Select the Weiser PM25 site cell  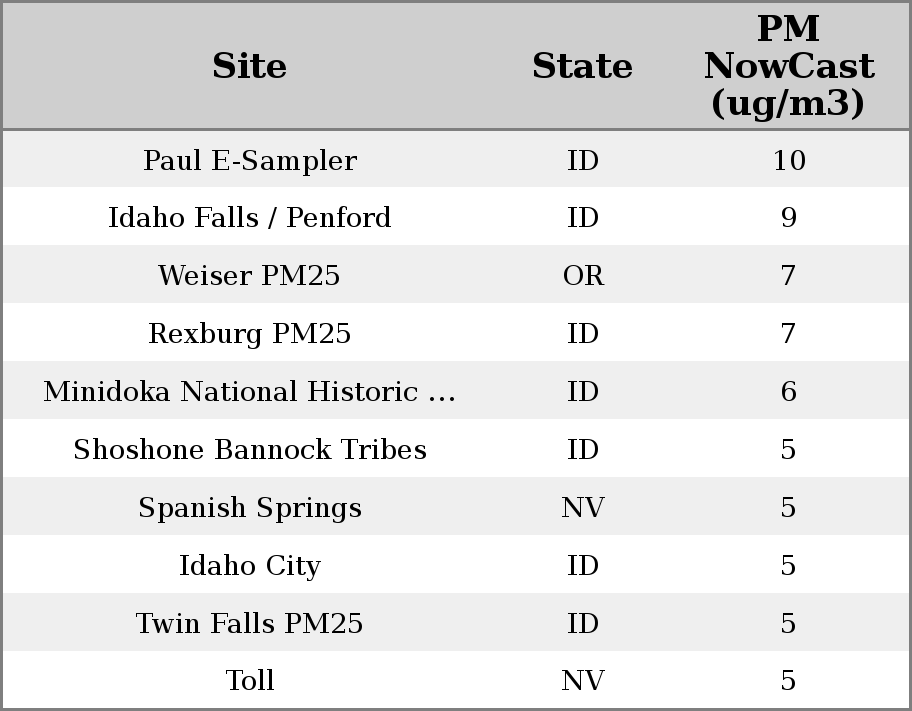(249, 276)
